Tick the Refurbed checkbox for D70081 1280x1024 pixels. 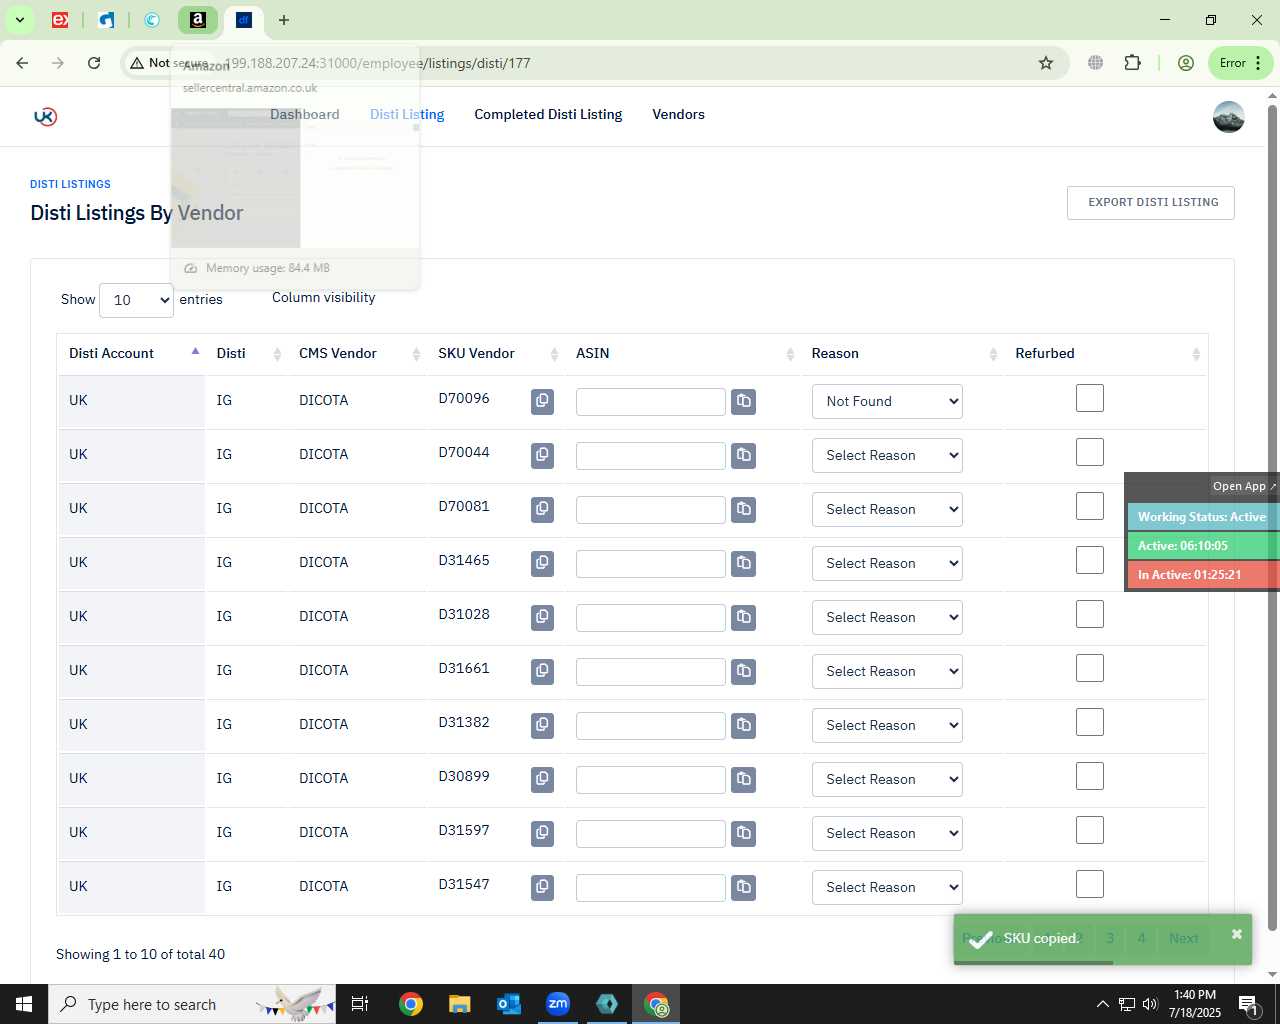coord(1090,506)
